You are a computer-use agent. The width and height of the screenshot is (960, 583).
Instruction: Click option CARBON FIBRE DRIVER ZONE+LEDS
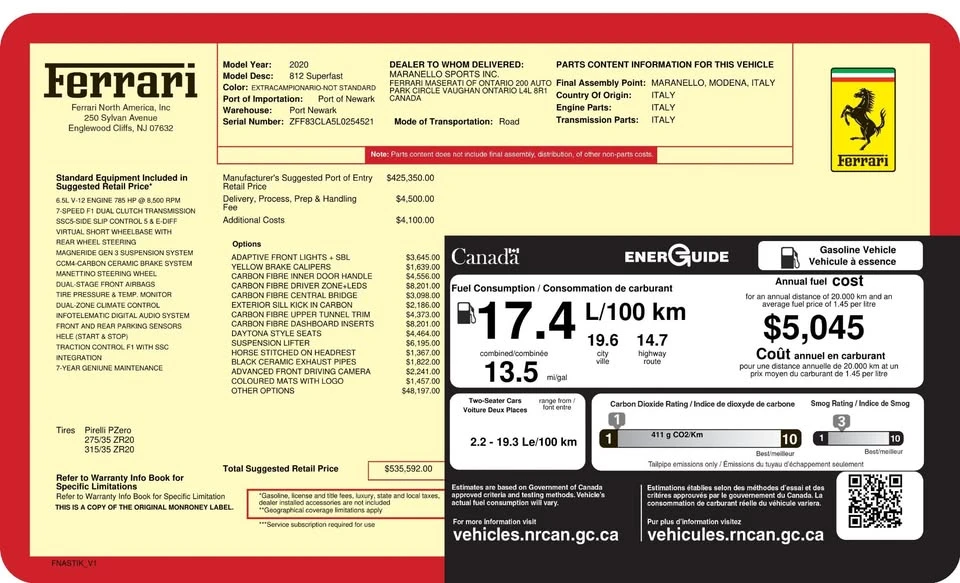299,286
